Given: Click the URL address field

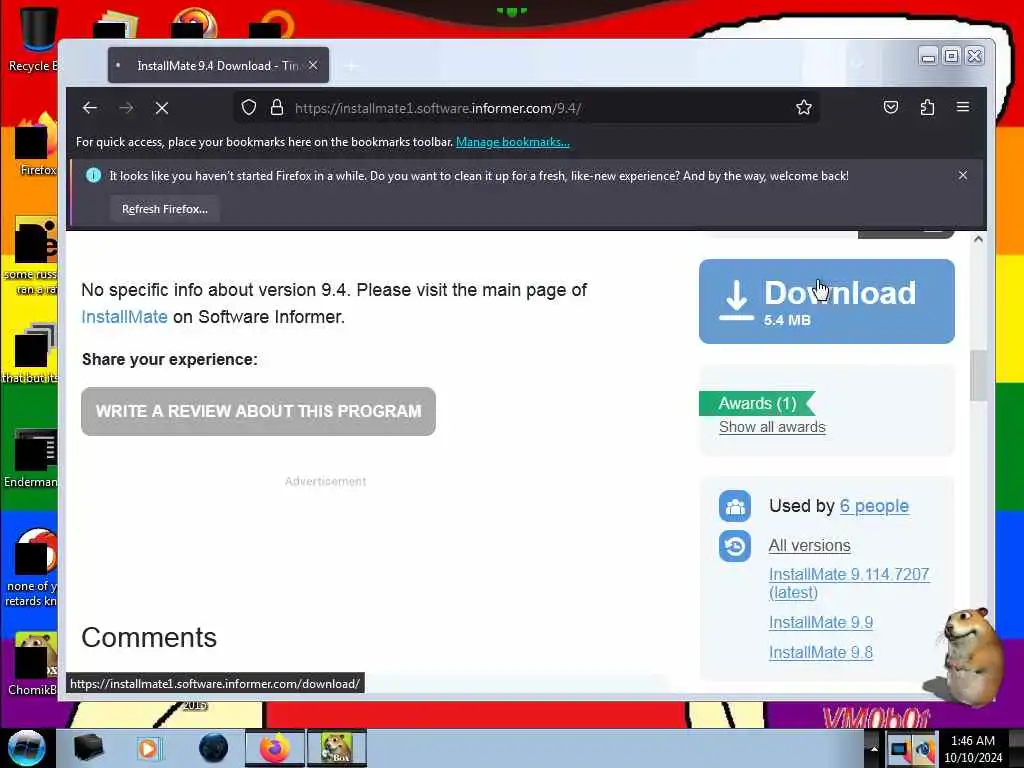Looking at the screenshot, I should (527, 108).
